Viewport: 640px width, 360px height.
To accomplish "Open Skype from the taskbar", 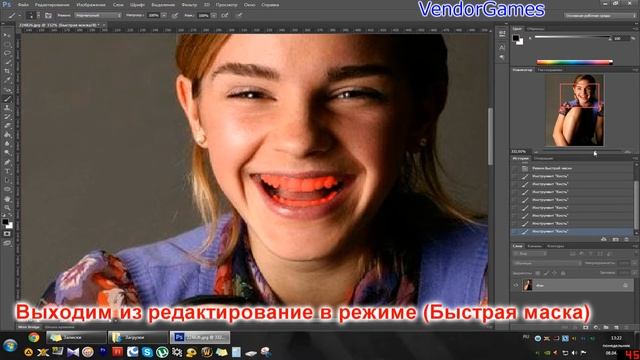I will [x=147, y=352].
